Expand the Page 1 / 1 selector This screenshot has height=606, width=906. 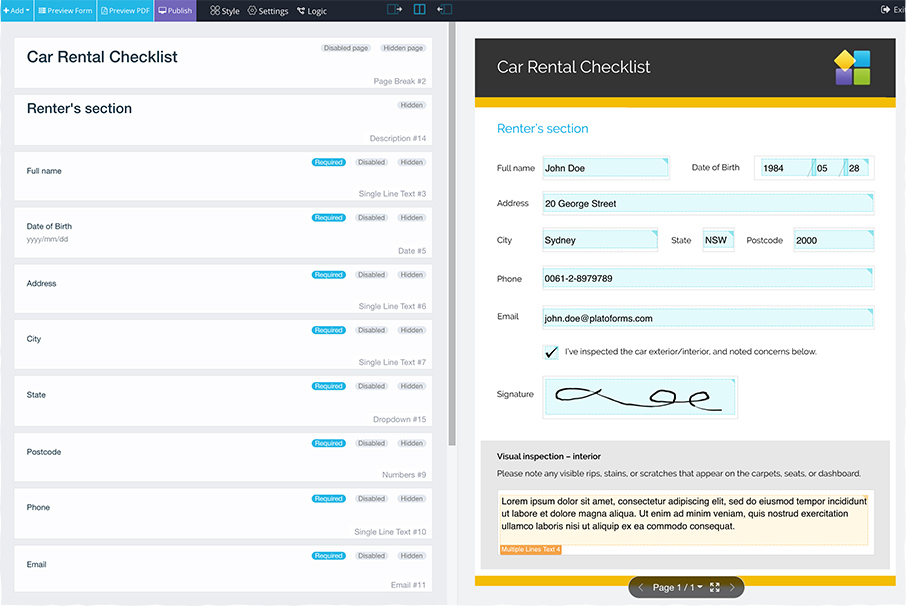678,588
